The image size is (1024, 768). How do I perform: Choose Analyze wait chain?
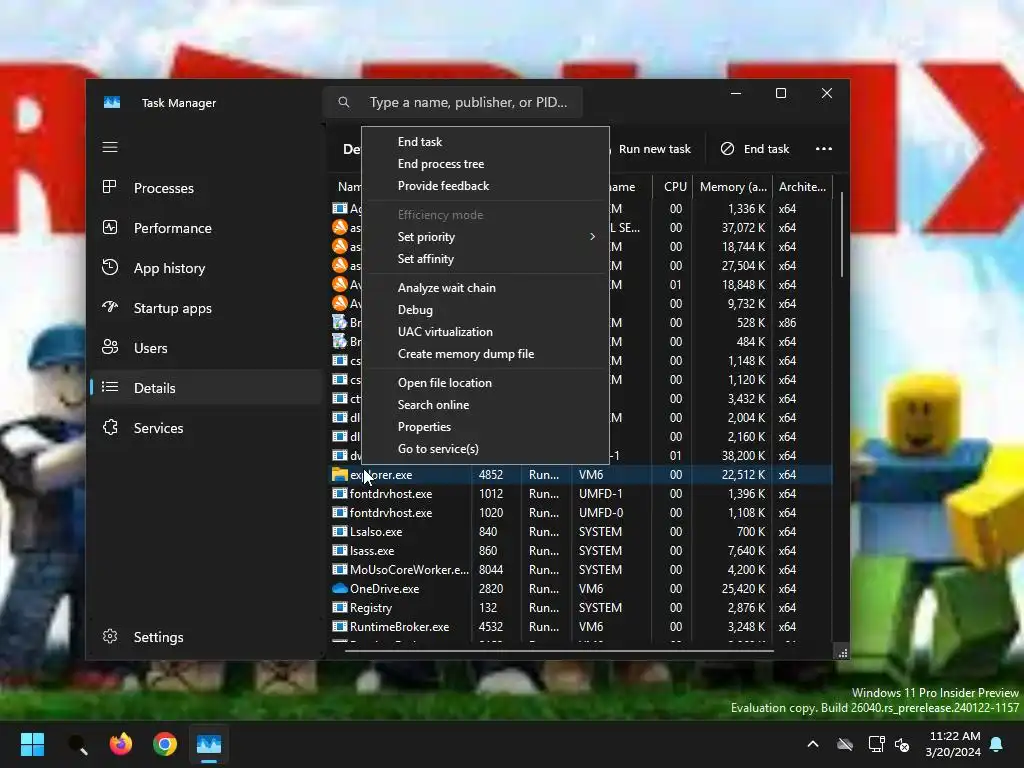(x=485, y=287)
